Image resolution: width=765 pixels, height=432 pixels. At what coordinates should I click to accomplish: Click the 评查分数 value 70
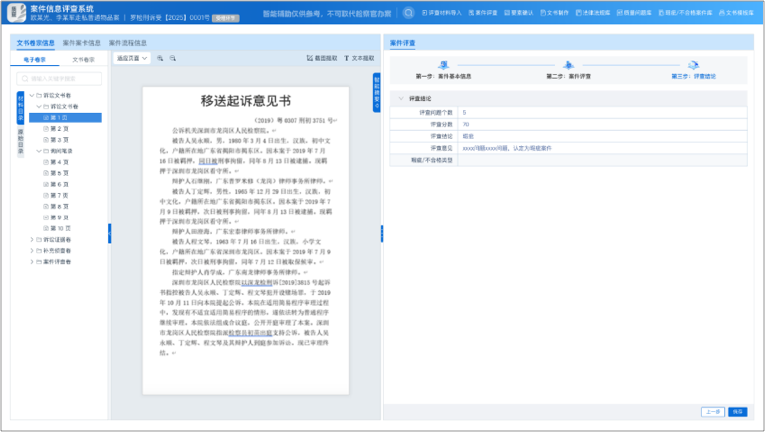465,124
